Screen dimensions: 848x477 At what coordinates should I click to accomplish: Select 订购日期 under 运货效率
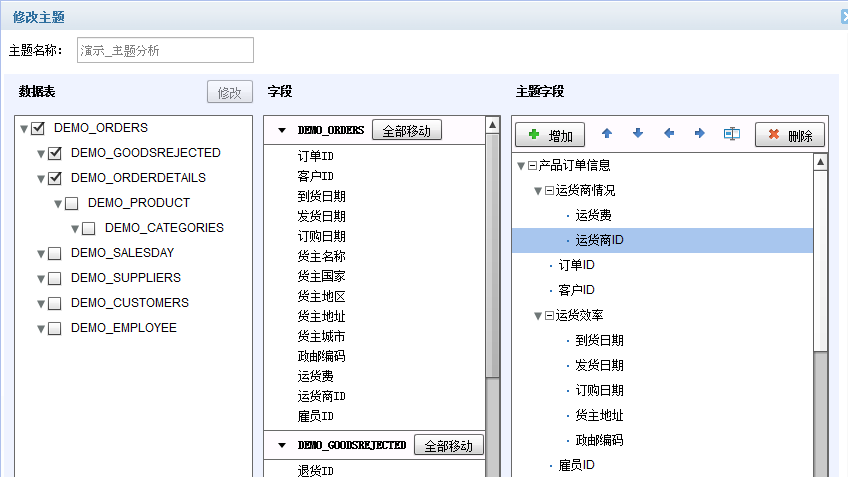[x=599, y=390]
